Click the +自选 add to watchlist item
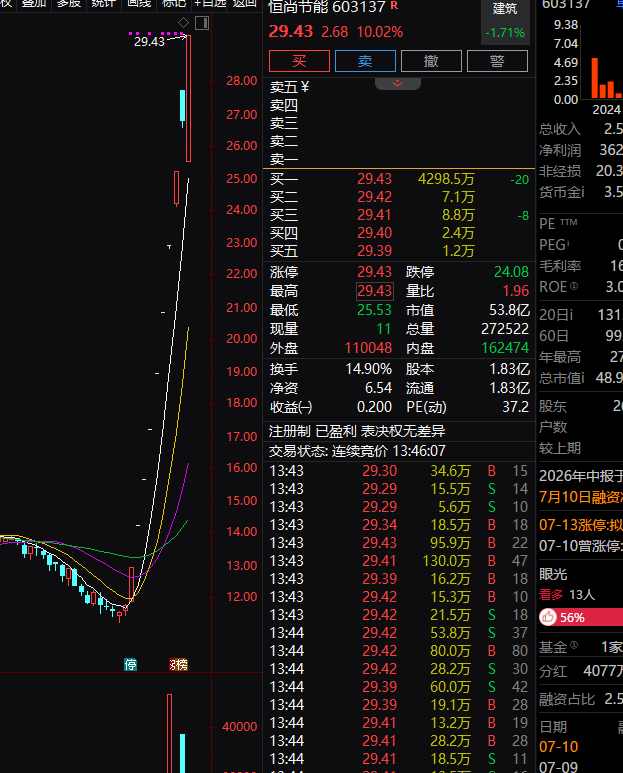This screenshot has height=773, width=623. click(210, 3)
